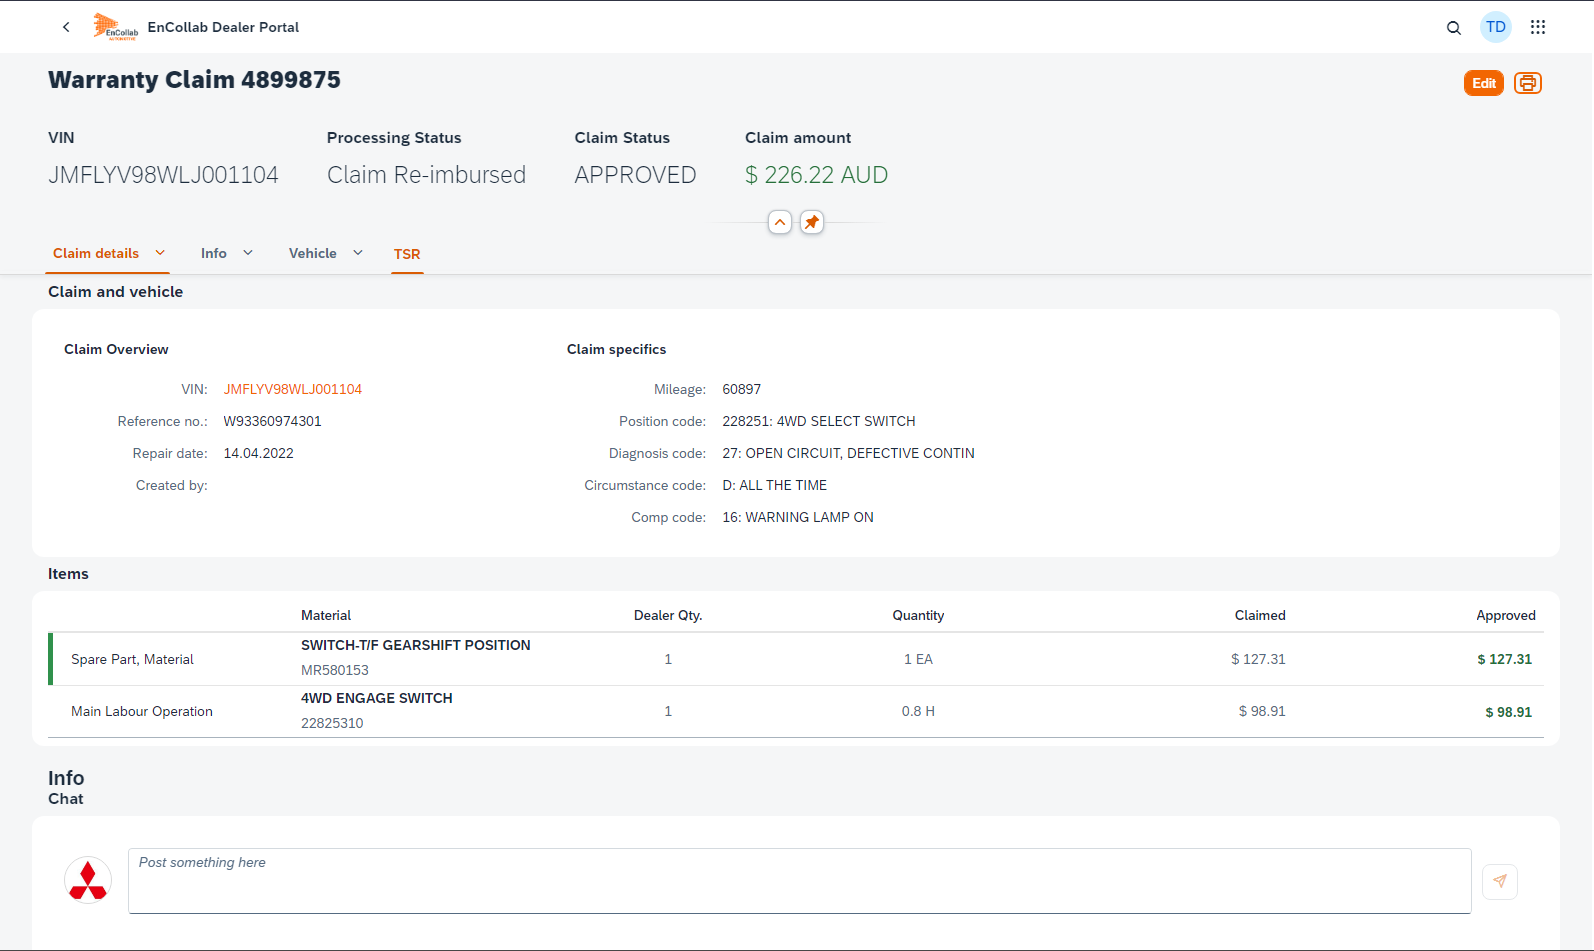
Task: Select the Main Labour Operation row
Action: pyautogui.click(x=142, y=711)
